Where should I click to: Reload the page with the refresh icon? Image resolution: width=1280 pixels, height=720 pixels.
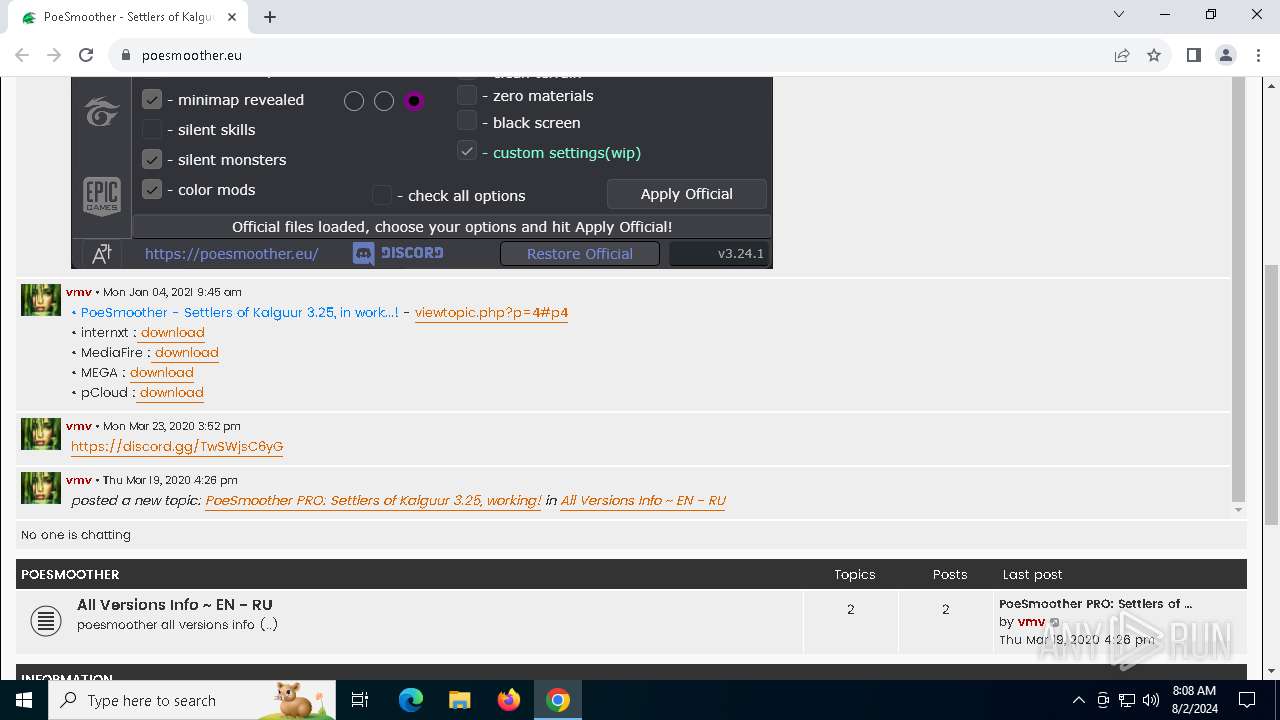[86, 55]
